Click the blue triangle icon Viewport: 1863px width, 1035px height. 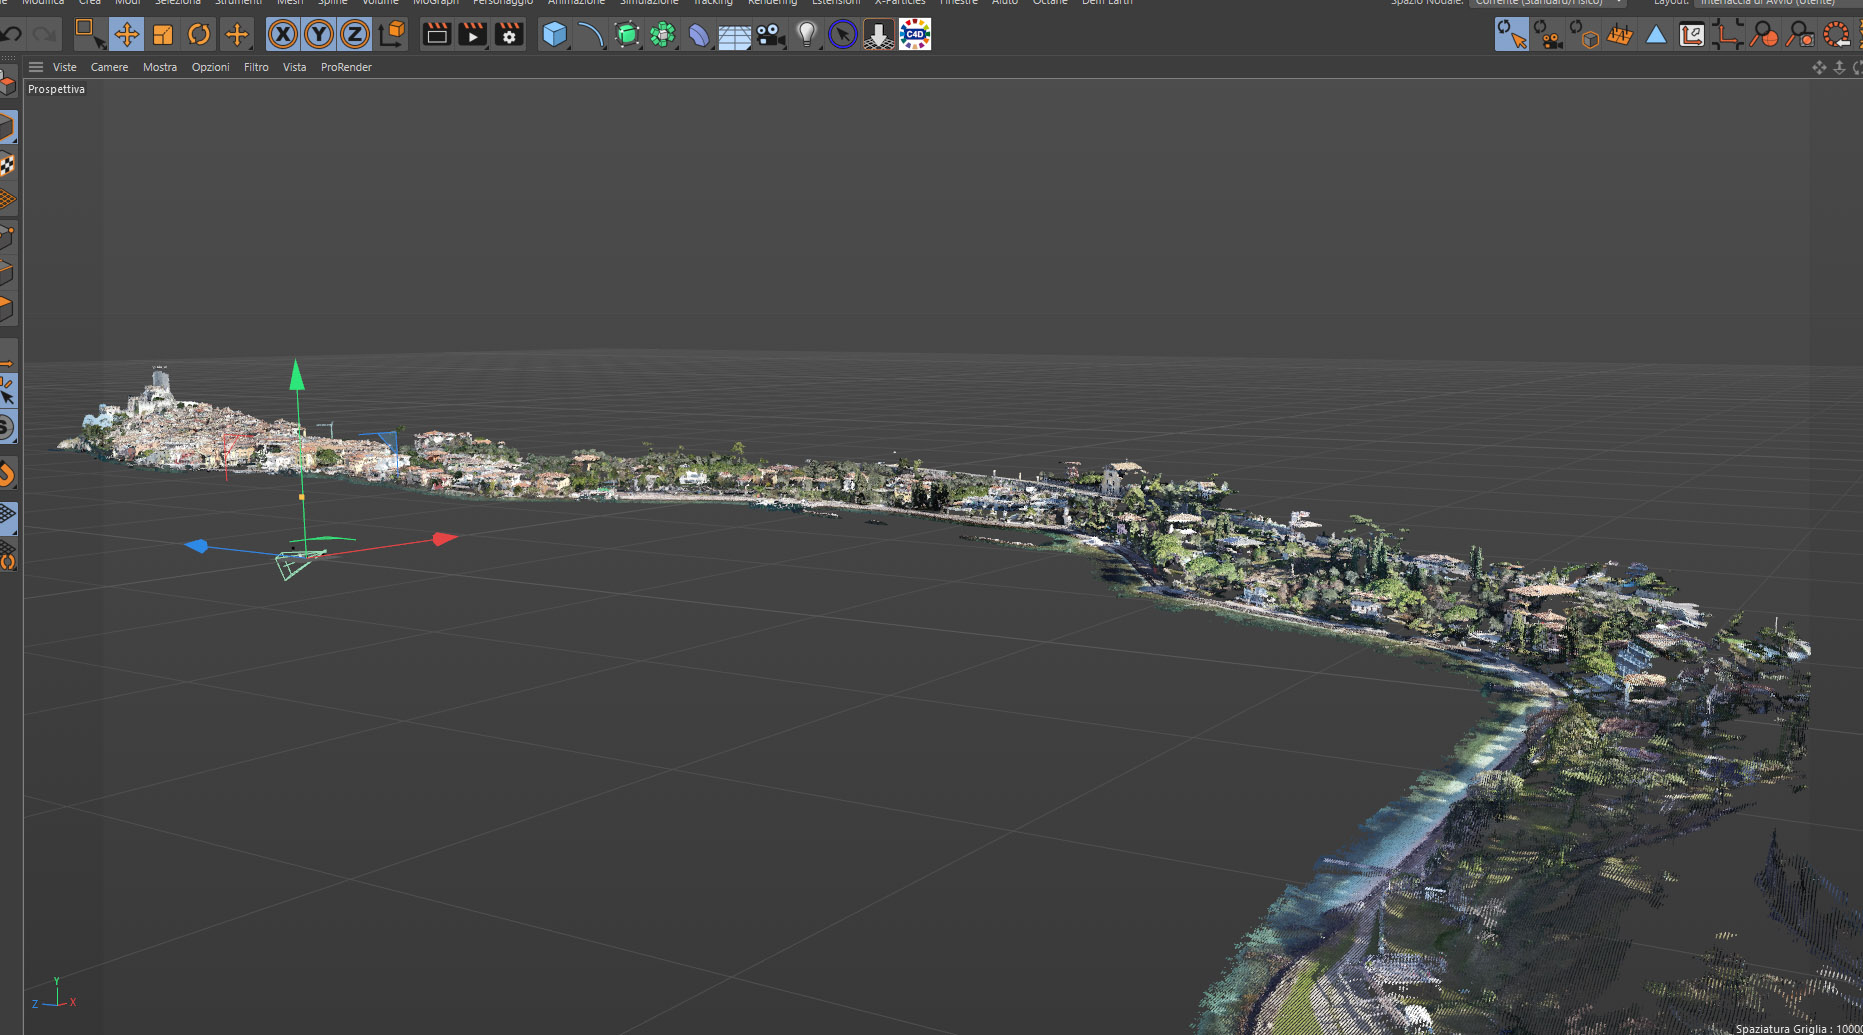[1656, 35]
